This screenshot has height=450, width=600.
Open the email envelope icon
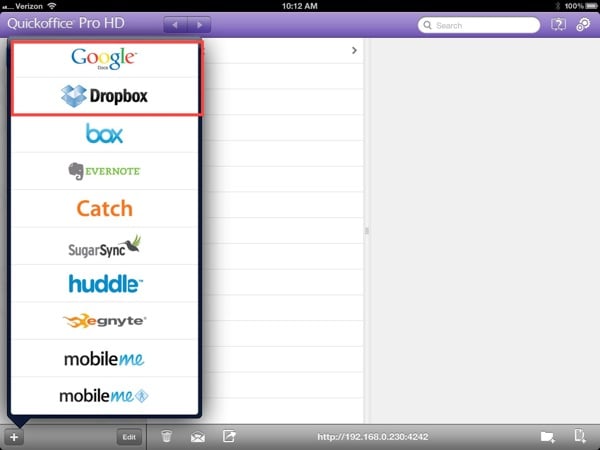[x=198, y=437]
